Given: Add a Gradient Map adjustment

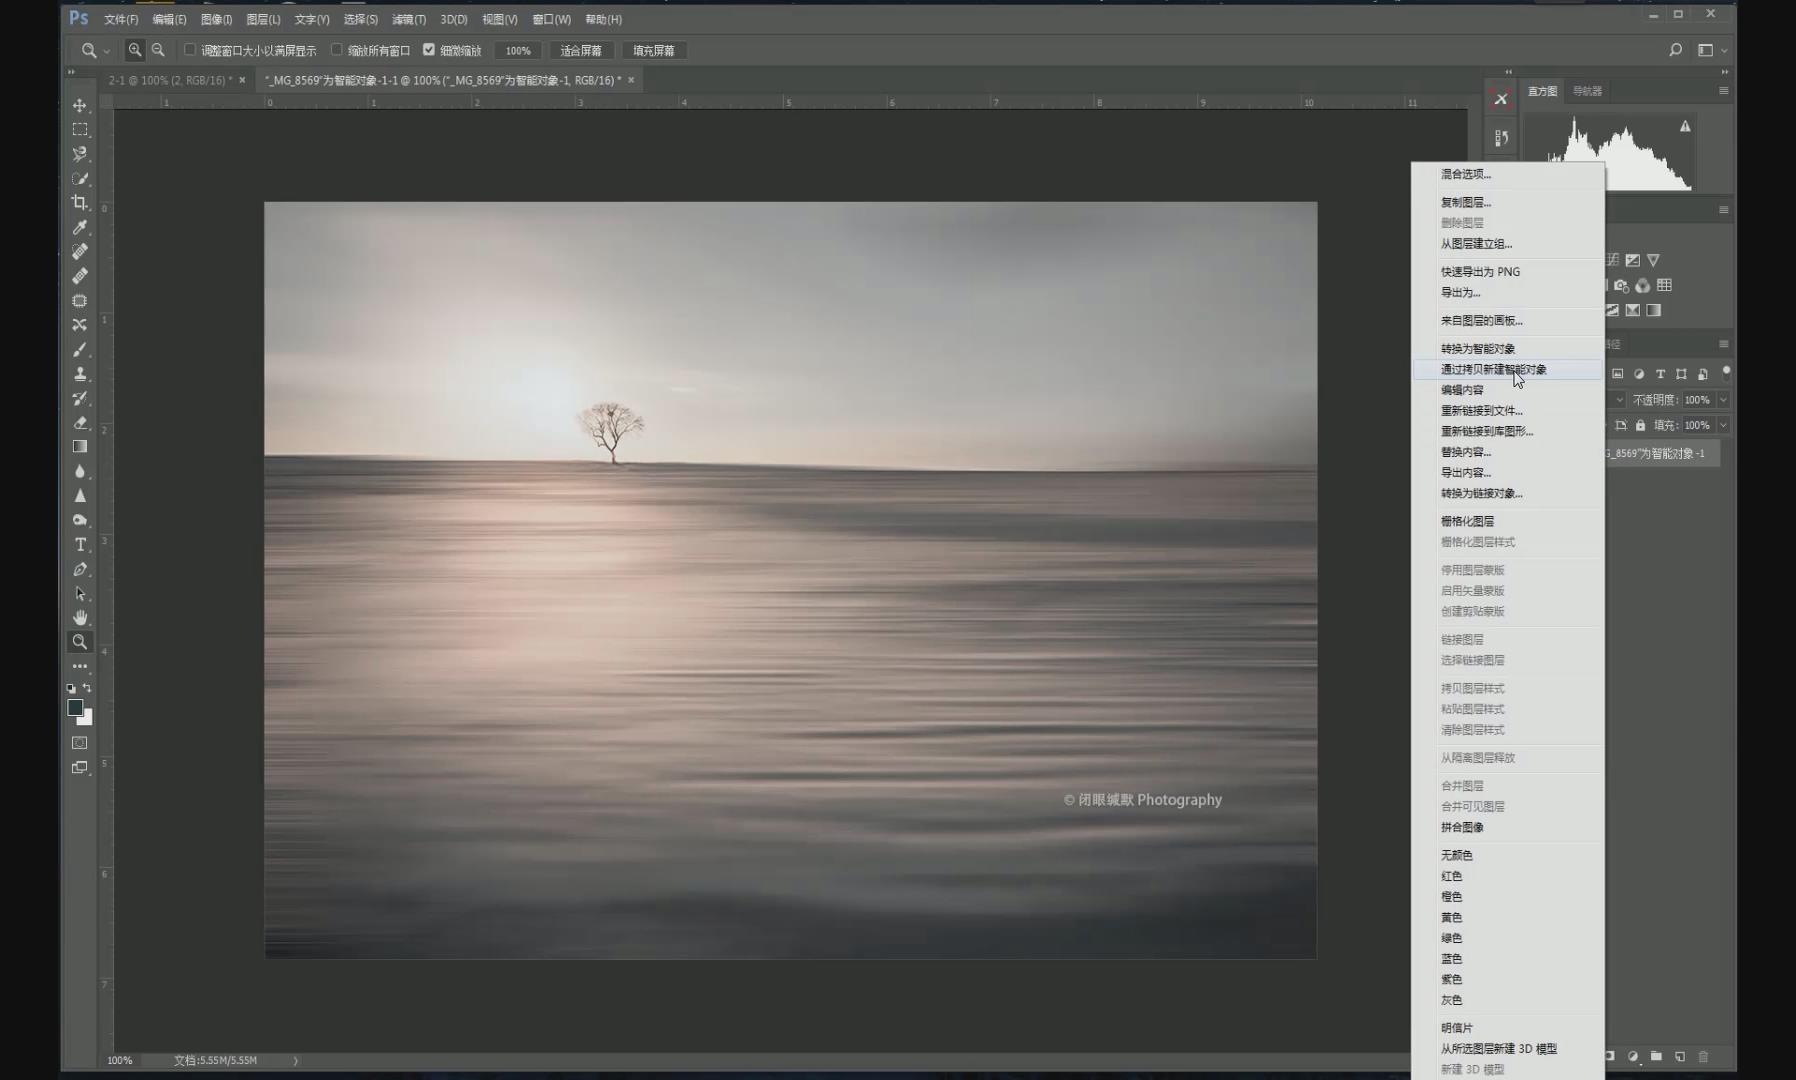Looking at the screenshot, I should tap(1654, 310).
